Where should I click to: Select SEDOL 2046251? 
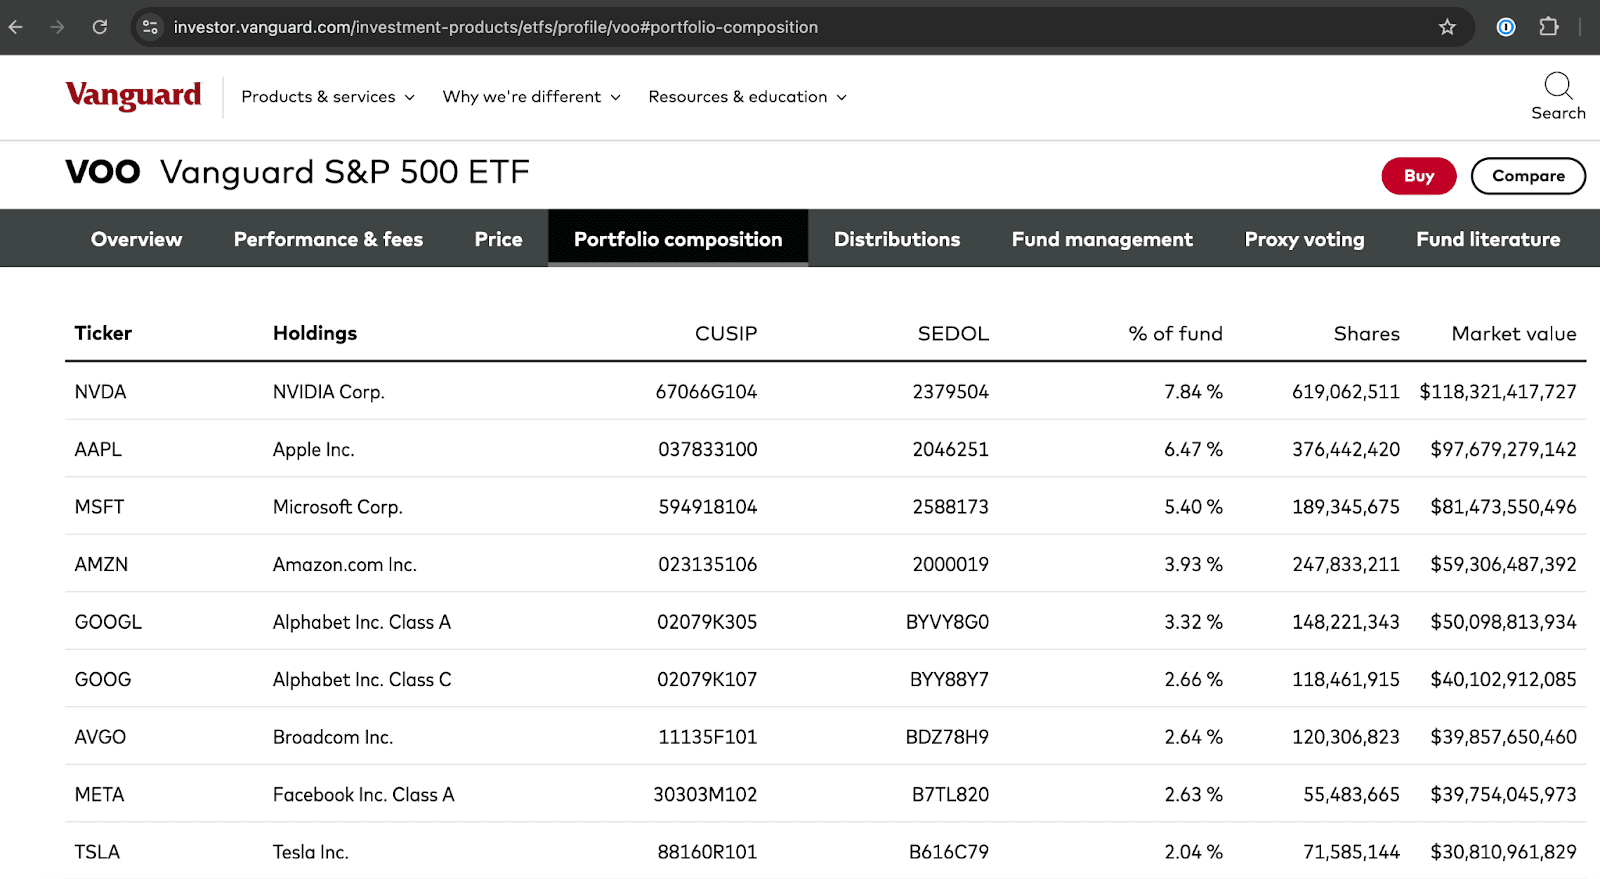[950, 449]
